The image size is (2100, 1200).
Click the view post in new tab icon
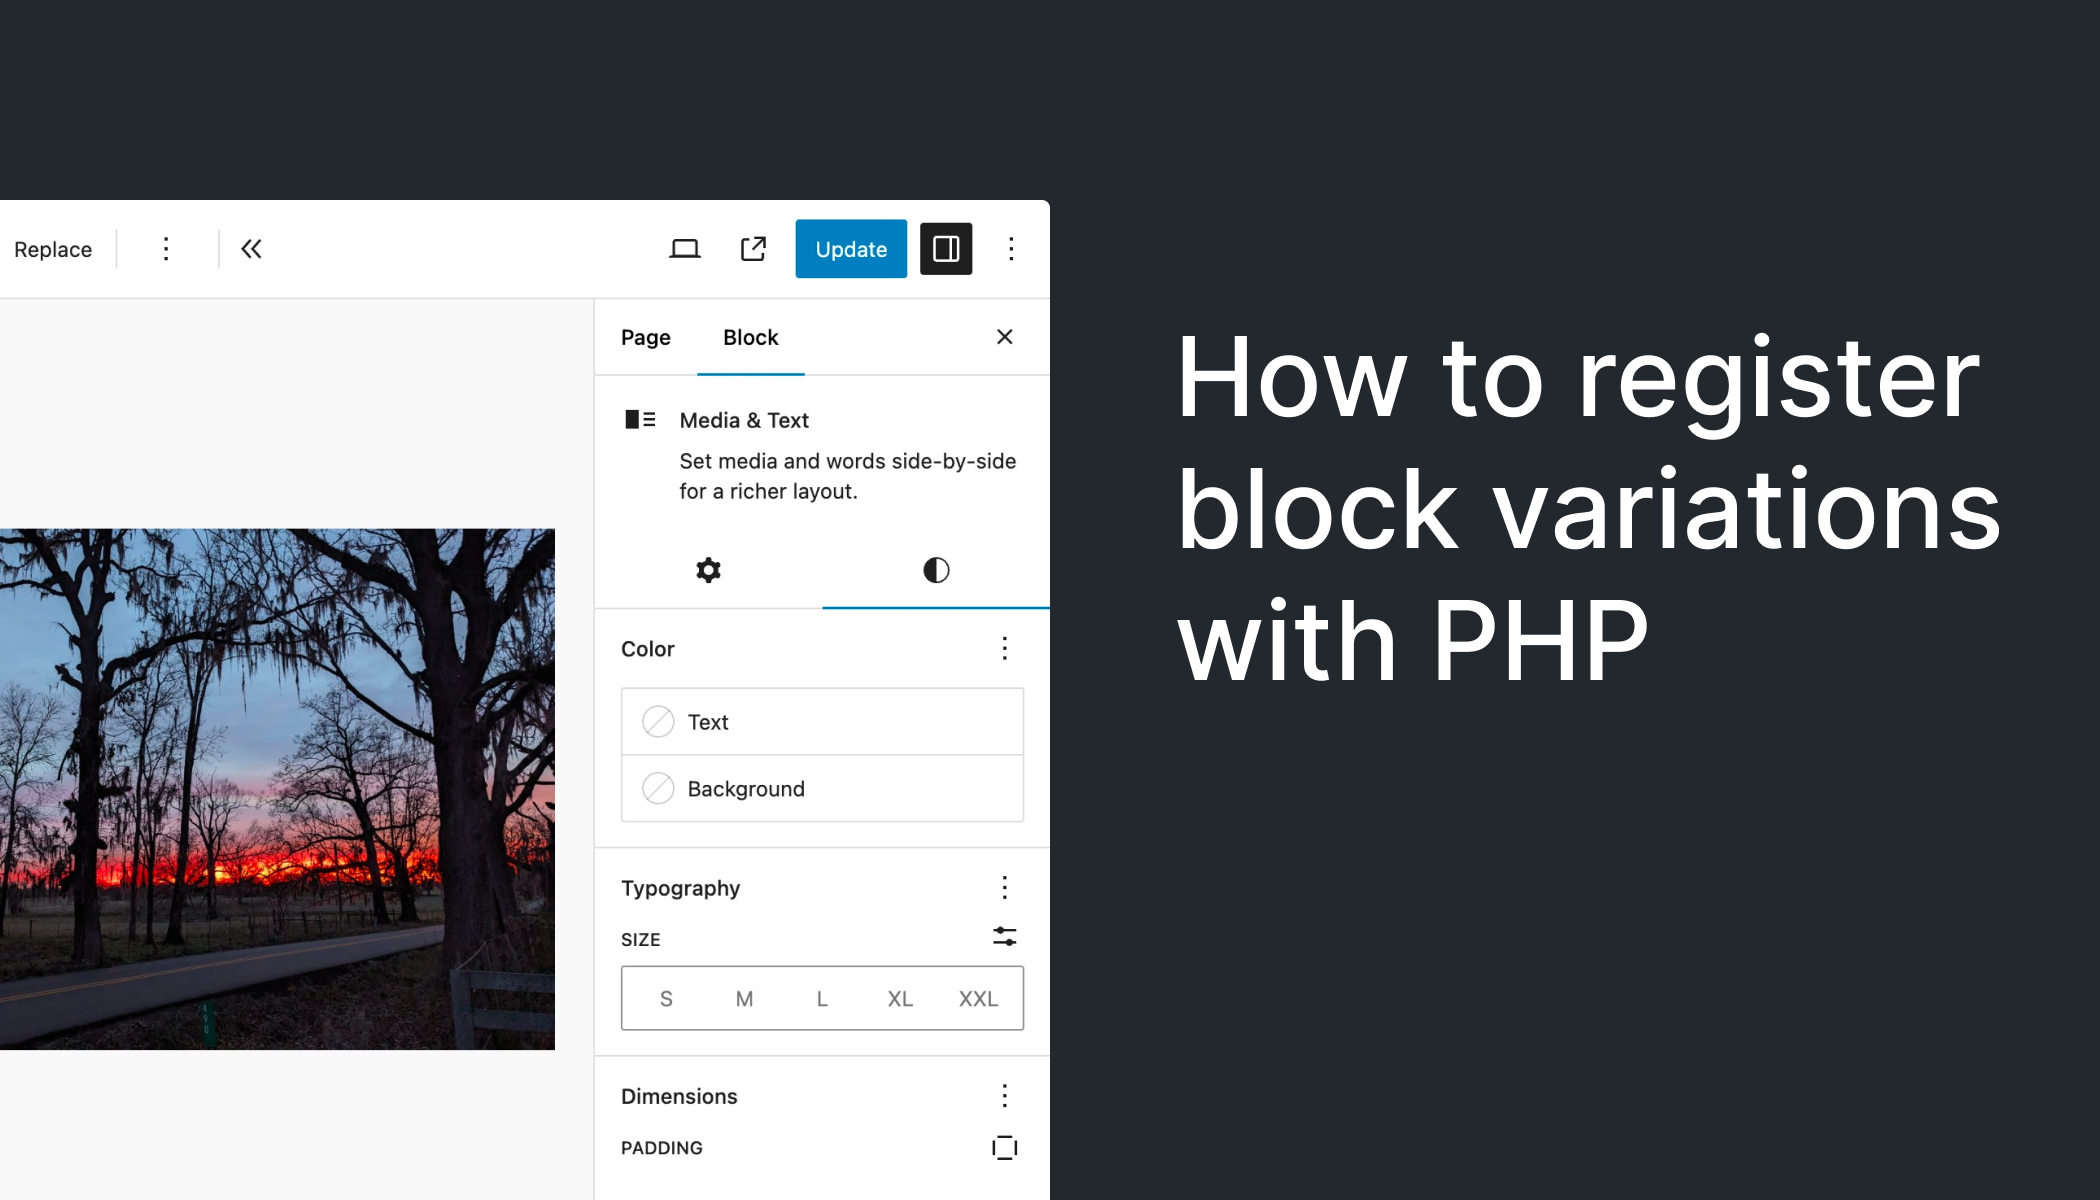click(x=753, y=249)
